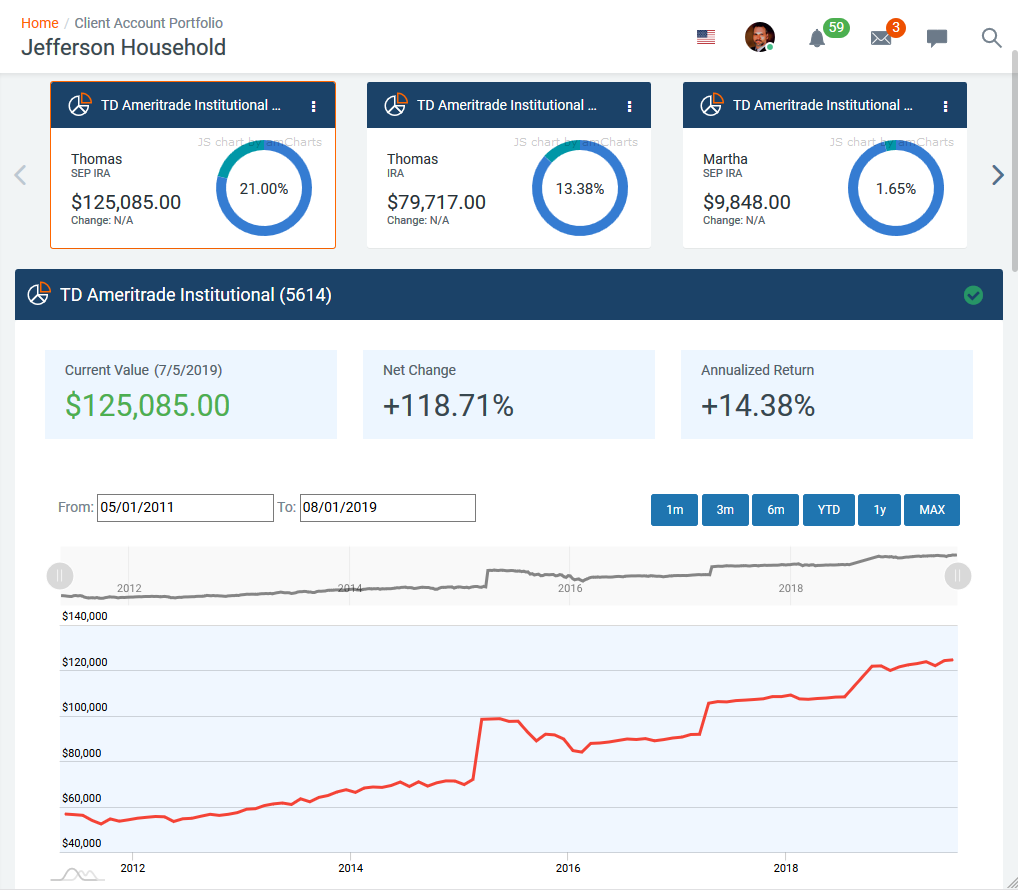The image size is (1018, 890).
Task: Click the 21.00% donut chart
Action: (264, 188)
